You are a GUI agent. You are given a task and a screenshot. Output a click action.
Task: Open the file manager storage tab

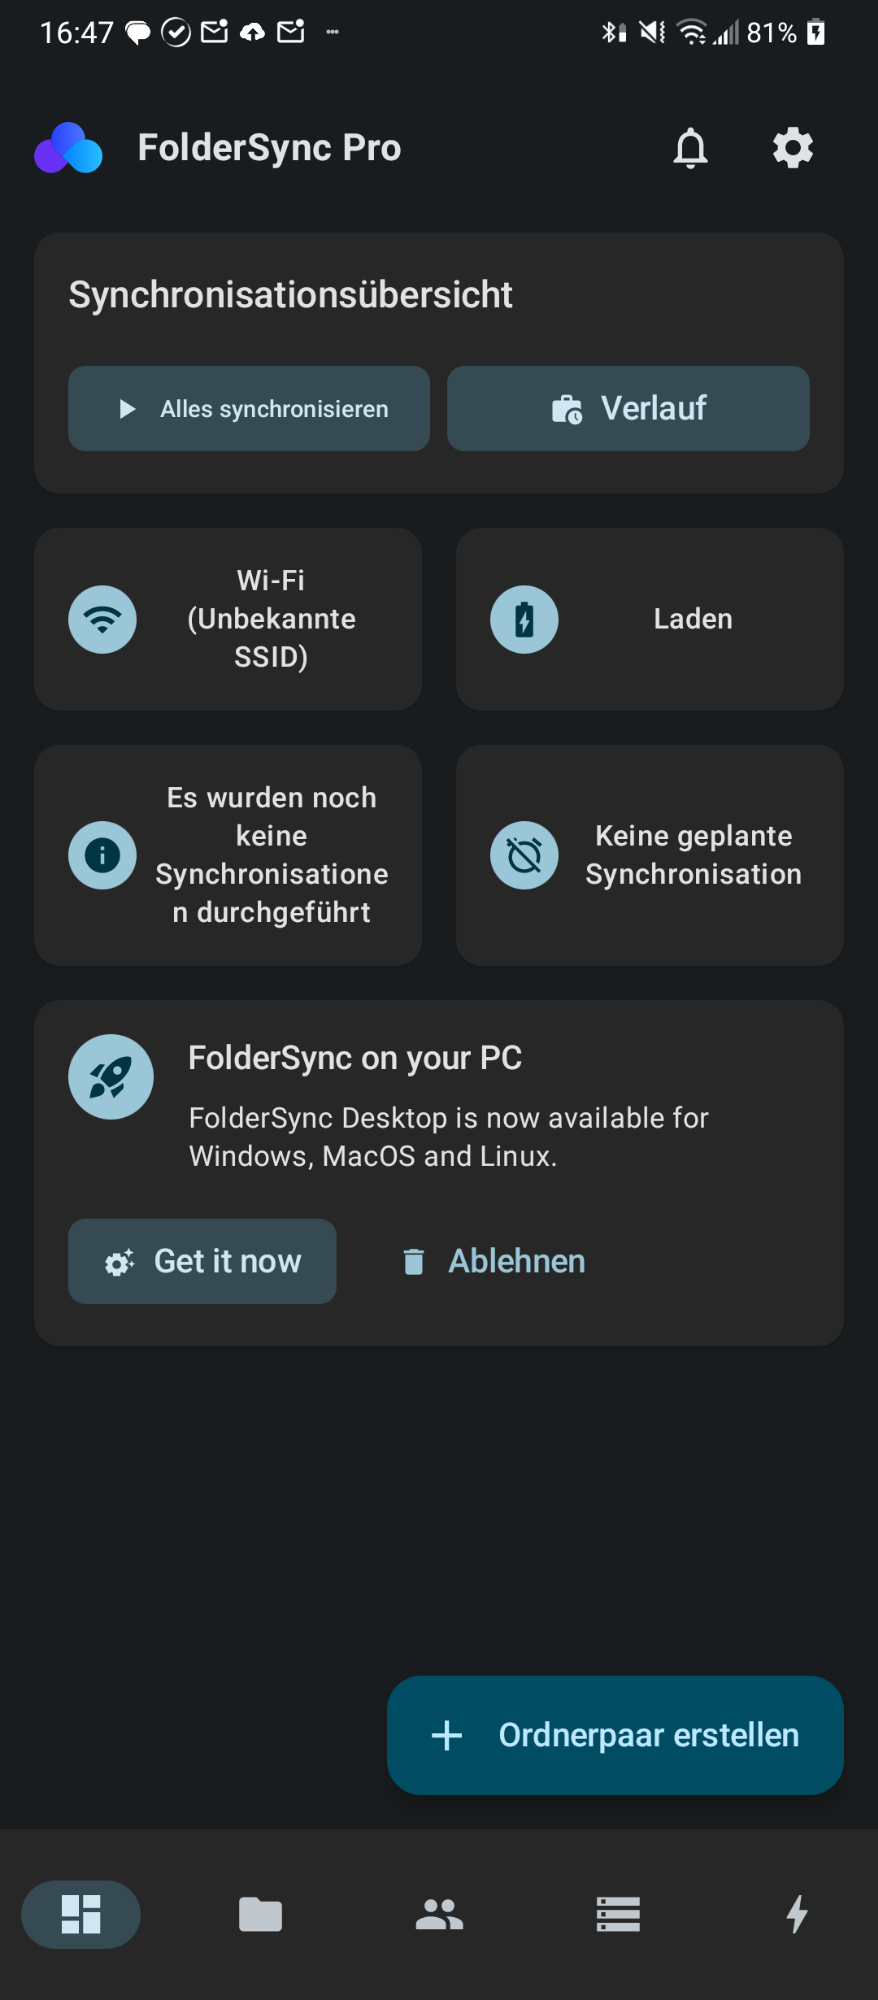[618, 1914]
